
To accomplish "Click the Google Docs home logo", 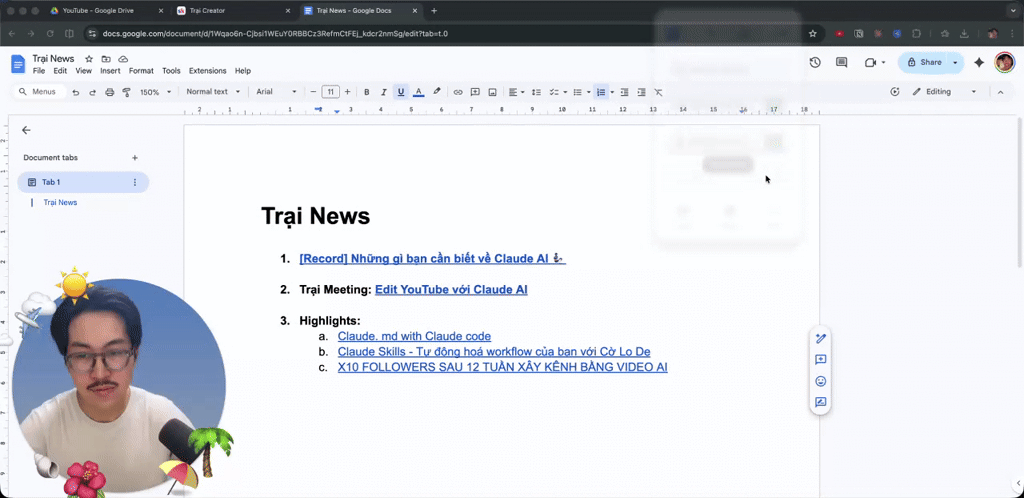I will tap(18, 64).
